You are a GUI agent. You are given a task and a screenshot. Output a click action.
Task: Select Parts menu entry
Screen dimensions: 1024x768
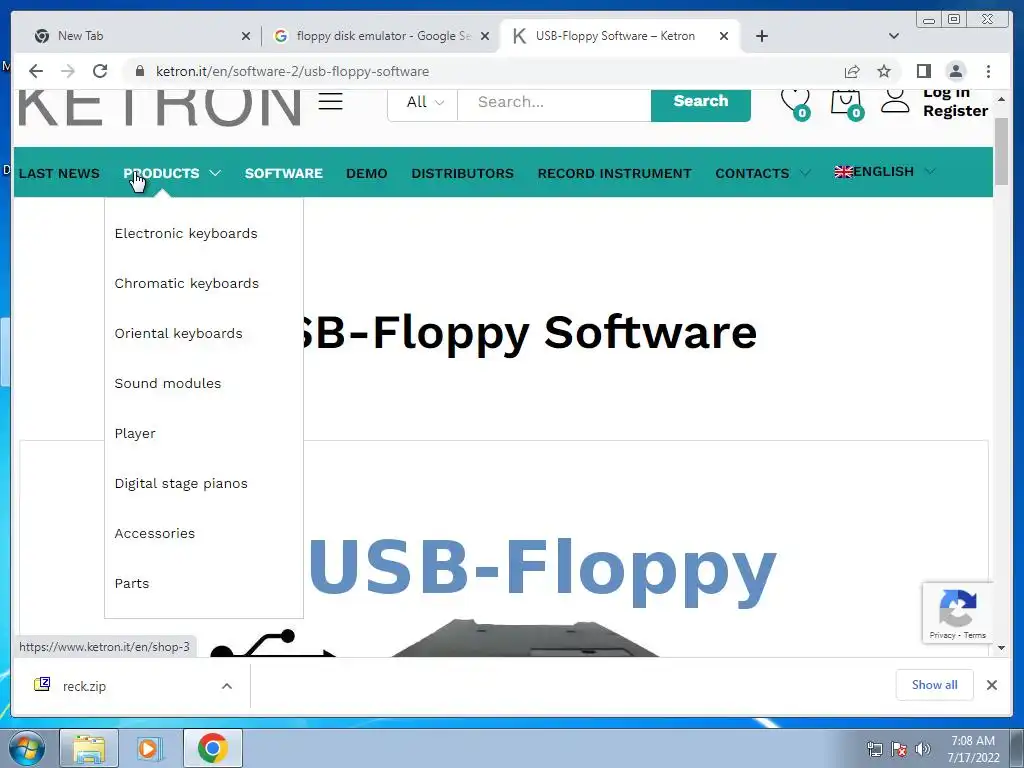(132, 583)
